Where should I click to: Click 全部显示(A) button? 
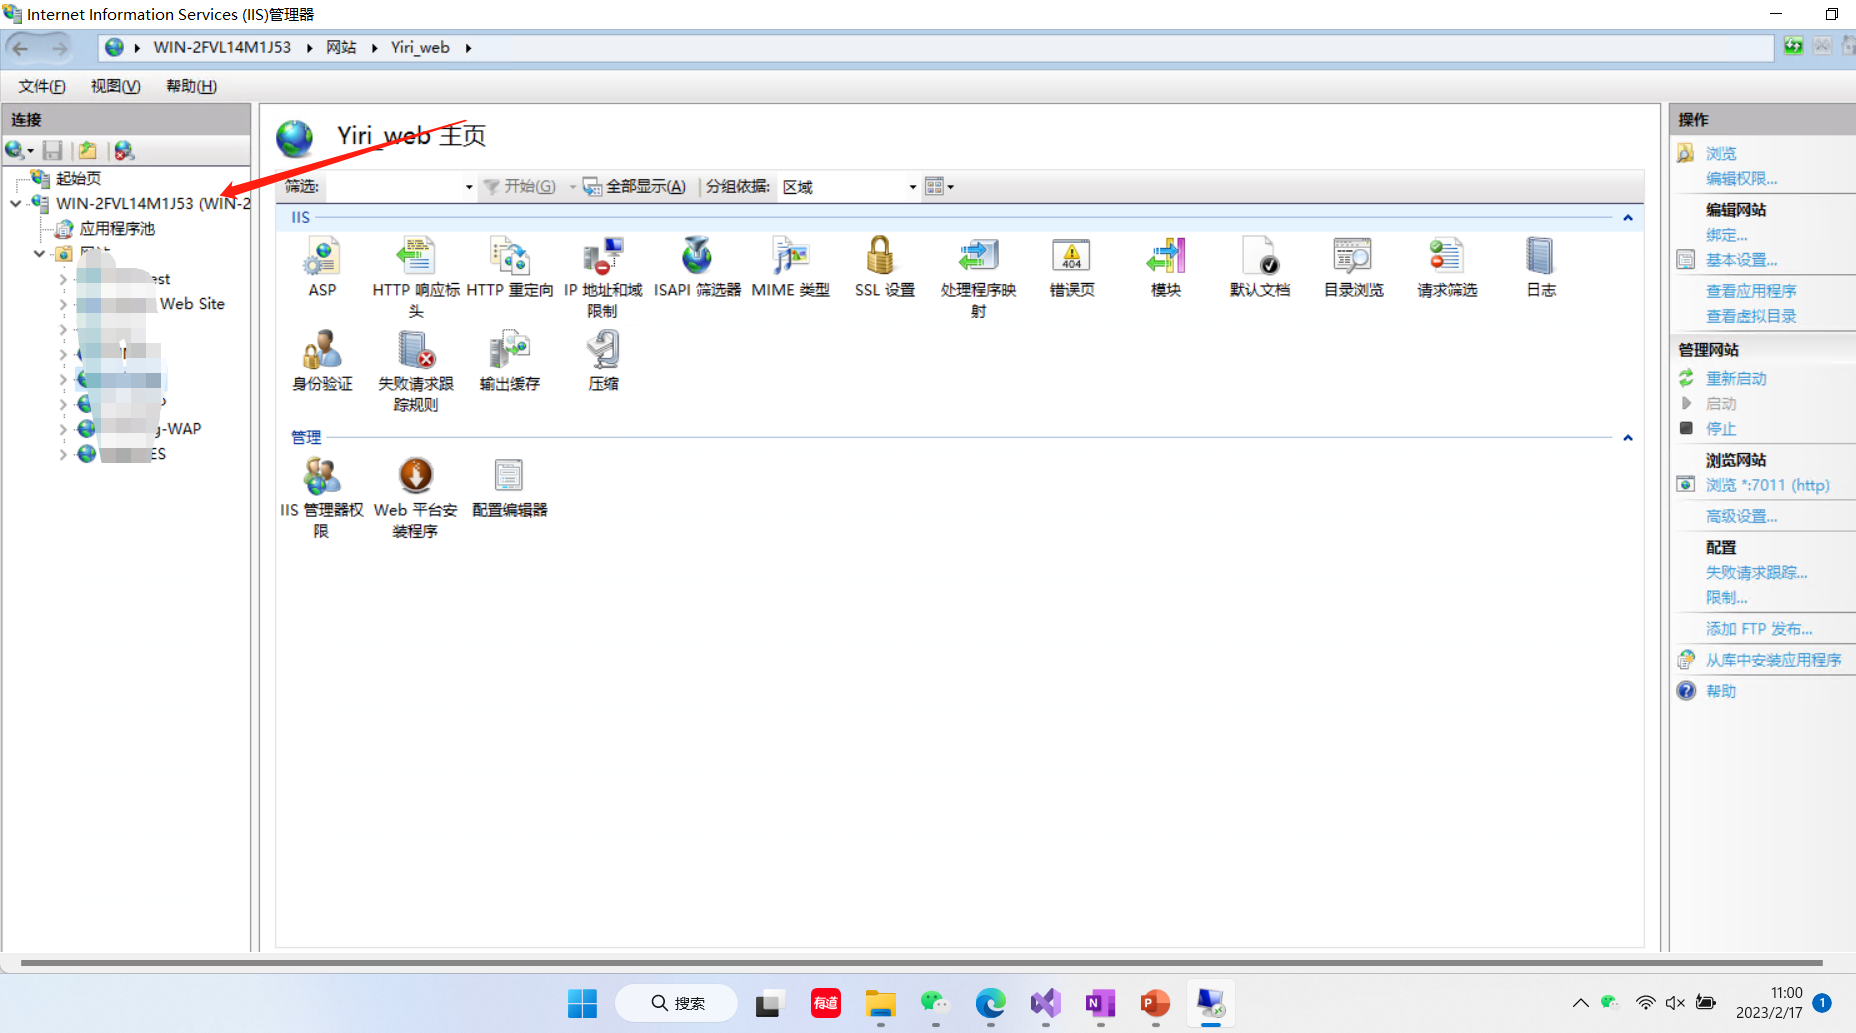coord(635,186)
